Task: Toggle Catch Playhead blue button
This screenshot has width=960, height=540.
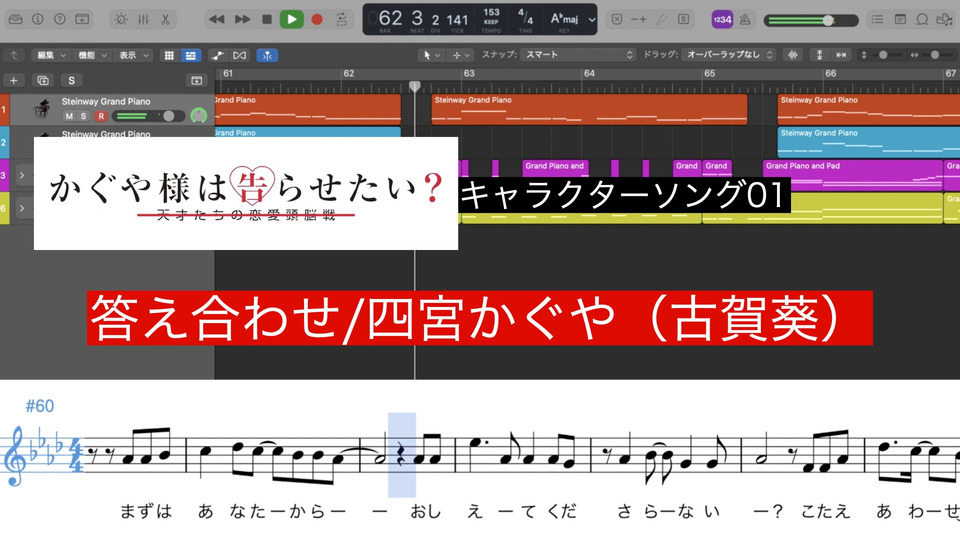Action: tap(267, 55)
